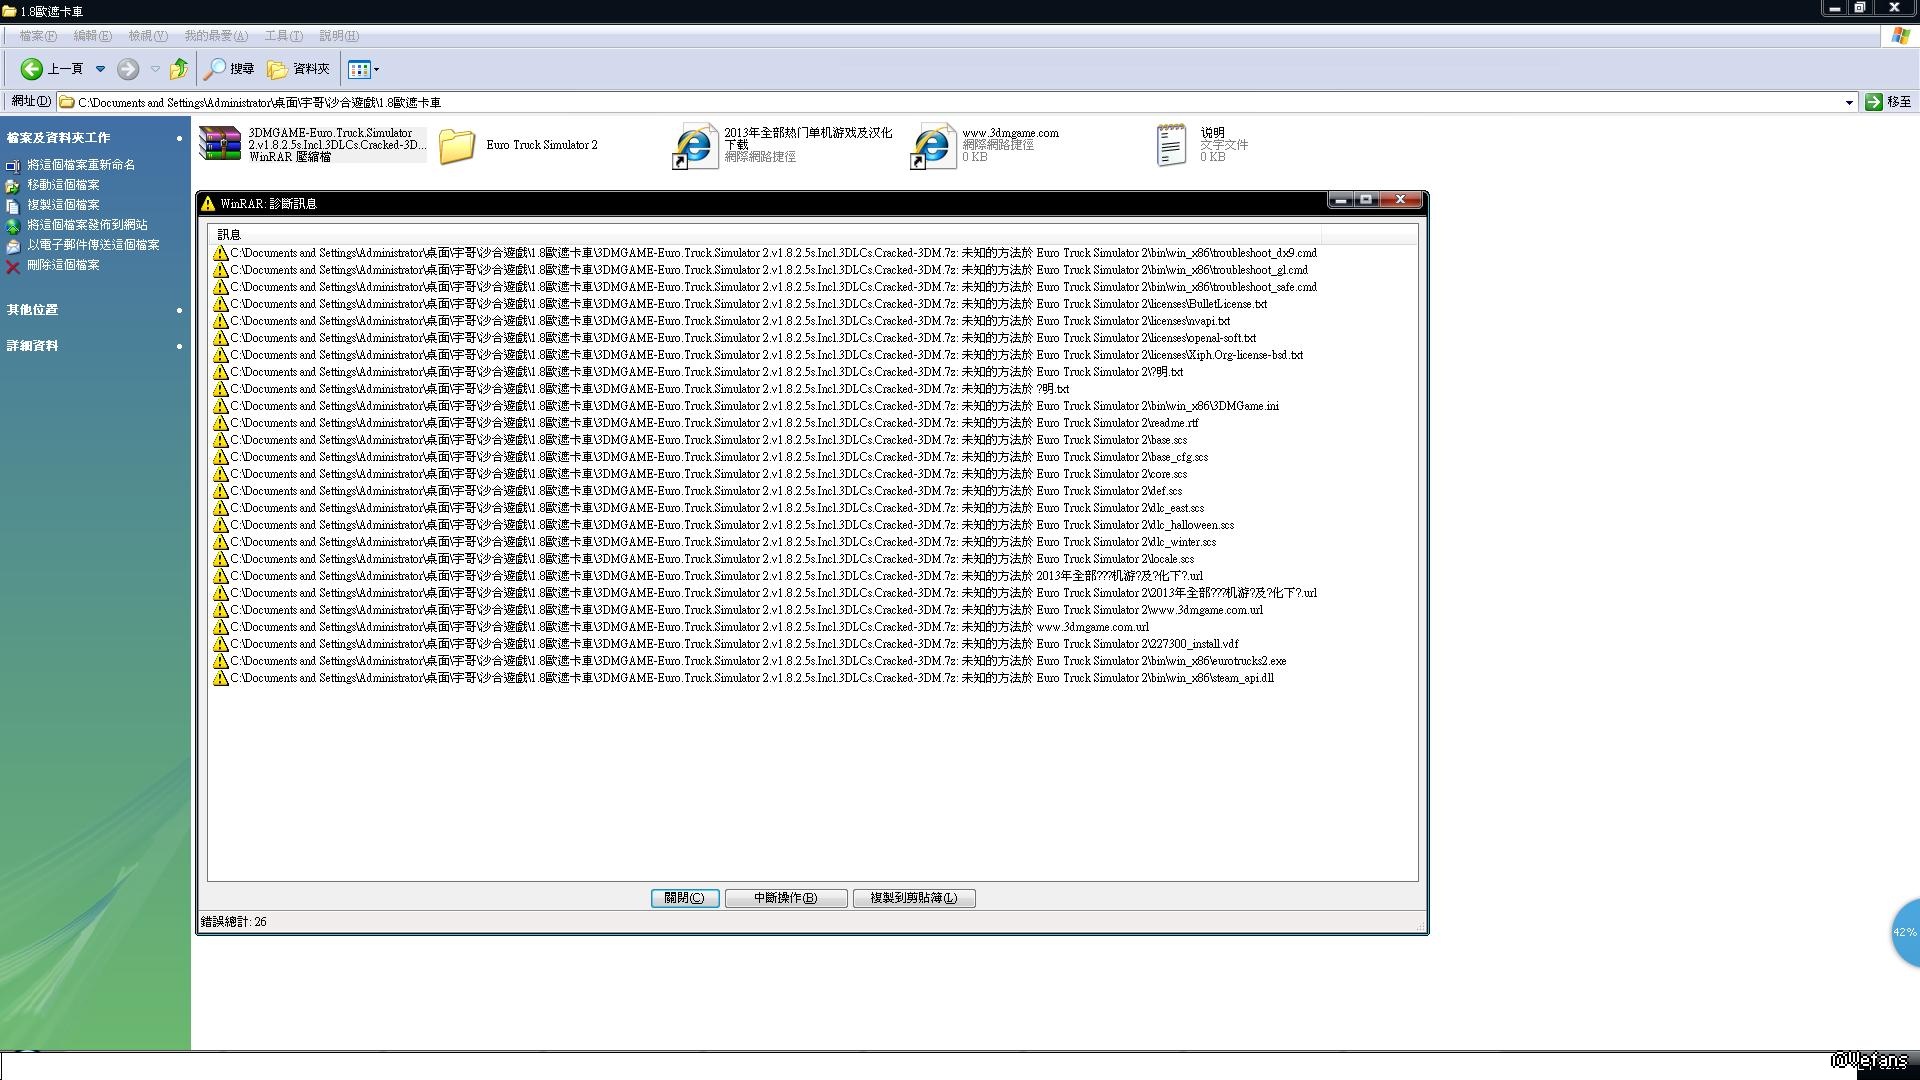
Task: Click the Up folder toolbar icon
Action: pos(179,69)
